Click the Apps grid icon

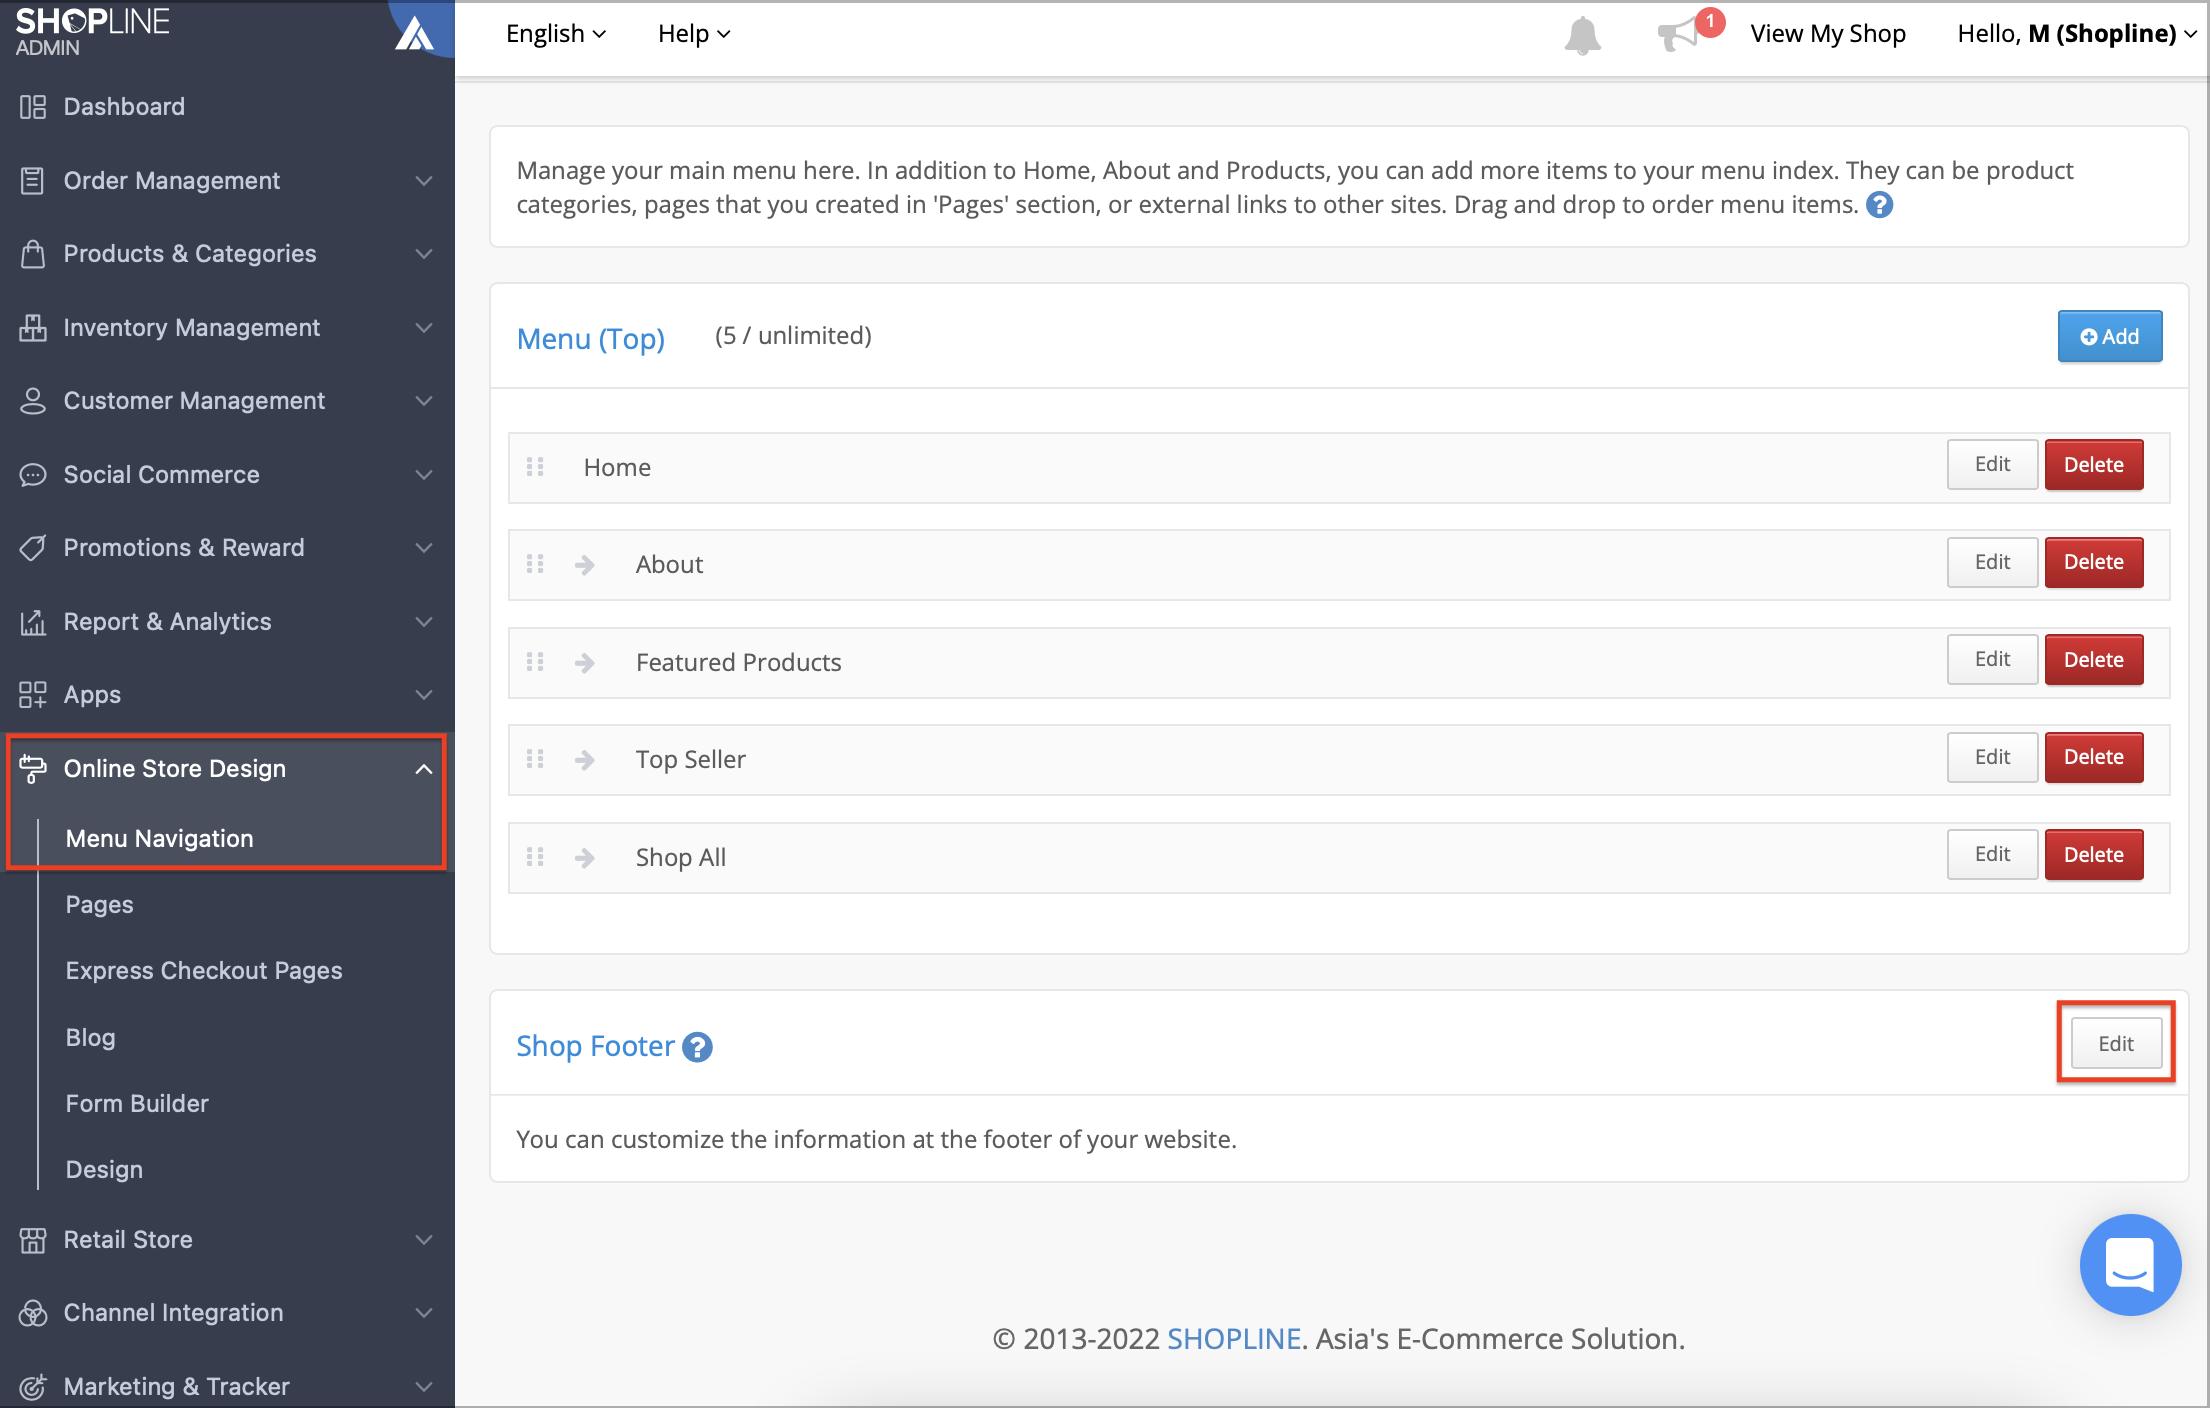point(33,695)
